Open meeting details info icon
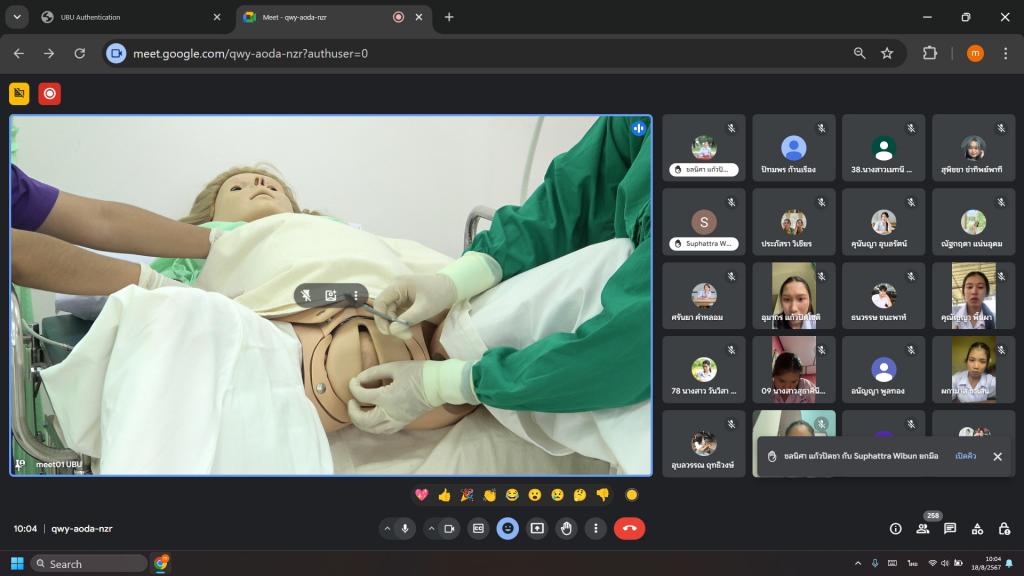This screenshot has height=576, width=1024. 895,529
